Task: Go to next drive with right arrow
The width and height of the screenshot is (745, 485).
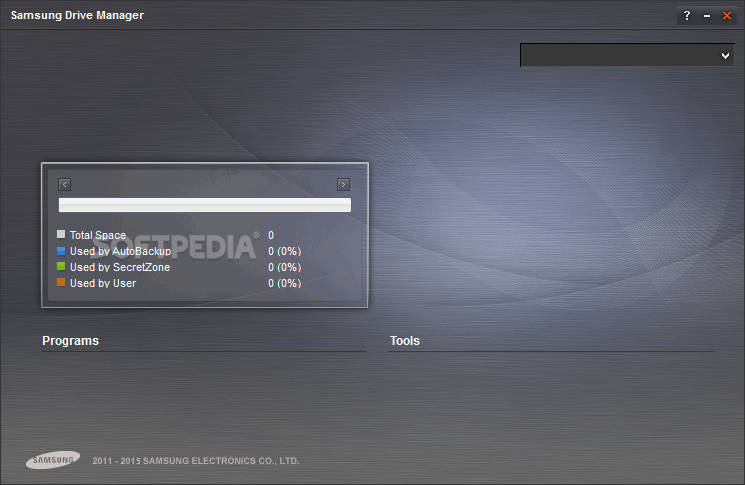Action: 344,184
